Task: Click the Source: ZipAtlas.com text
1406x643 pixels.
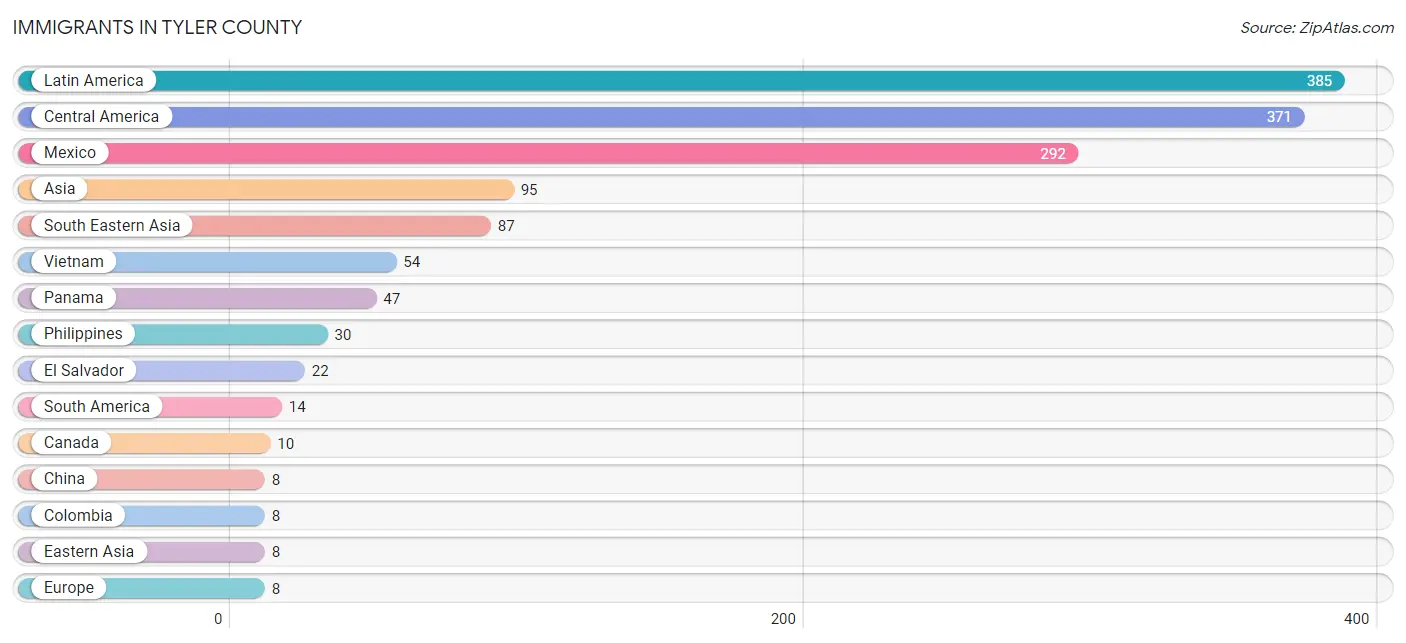Action: (1317, 28)
